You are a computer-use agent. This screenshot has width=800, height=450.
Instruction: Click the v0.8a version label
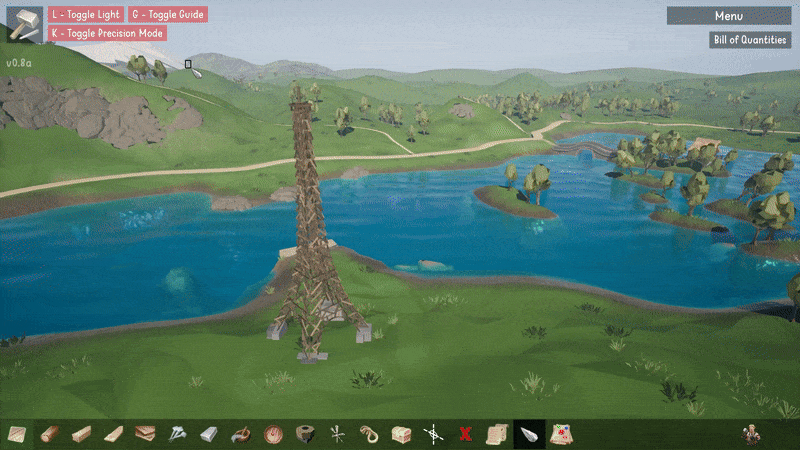tap(19, 63)
